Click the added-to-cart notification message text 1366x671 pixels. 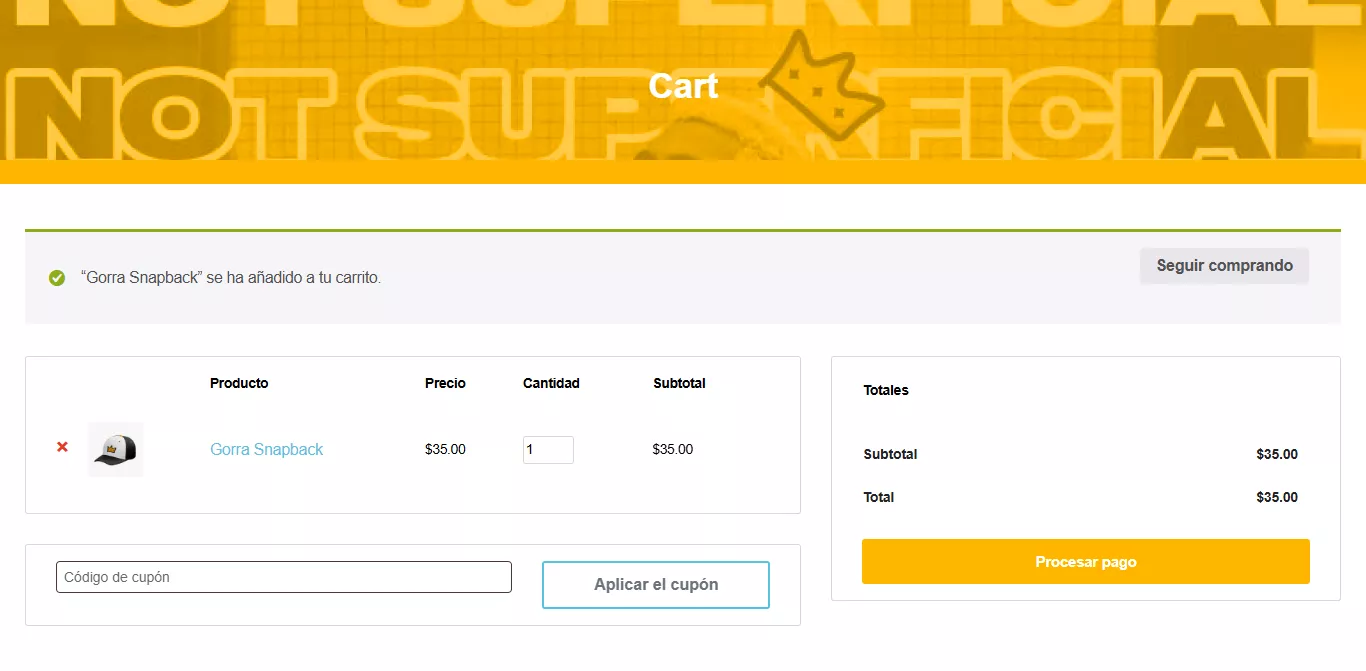coord(231,277)
